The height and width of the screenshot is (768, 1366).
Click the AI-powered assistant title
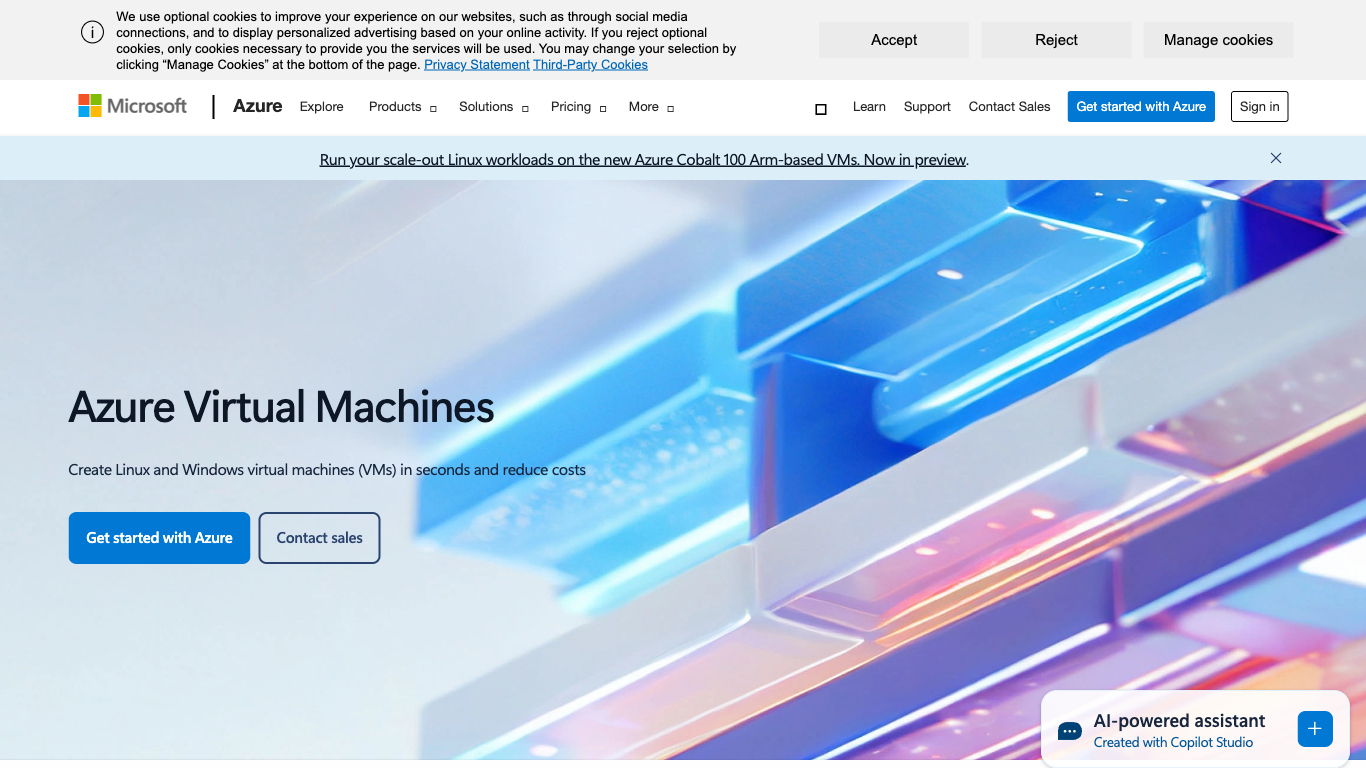tap(1179, 721)
